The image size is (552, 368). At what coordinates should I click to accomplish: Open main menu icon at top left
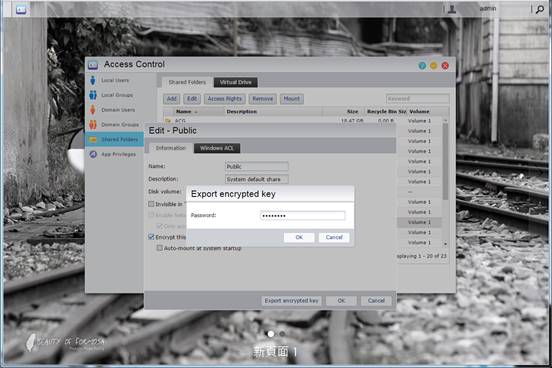tap(21, 10)
